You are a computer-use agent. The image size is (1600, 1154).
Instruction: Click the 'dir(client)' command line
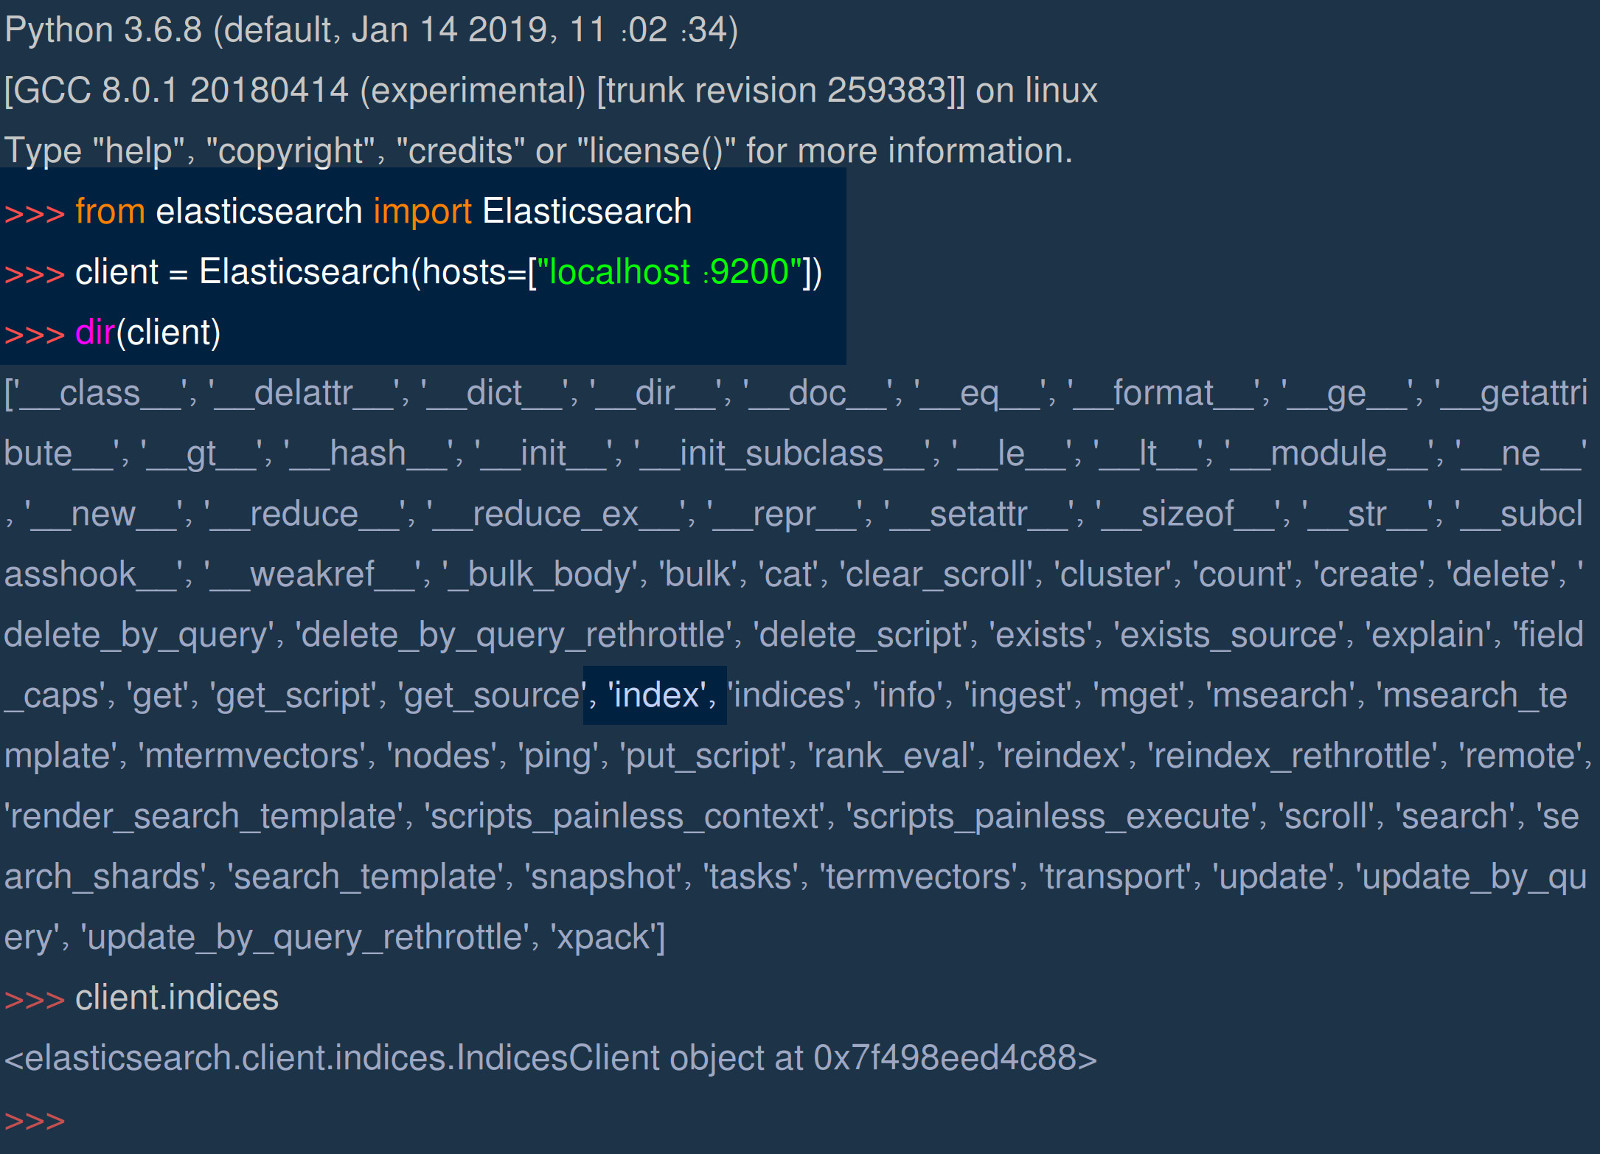coord(148,332)
